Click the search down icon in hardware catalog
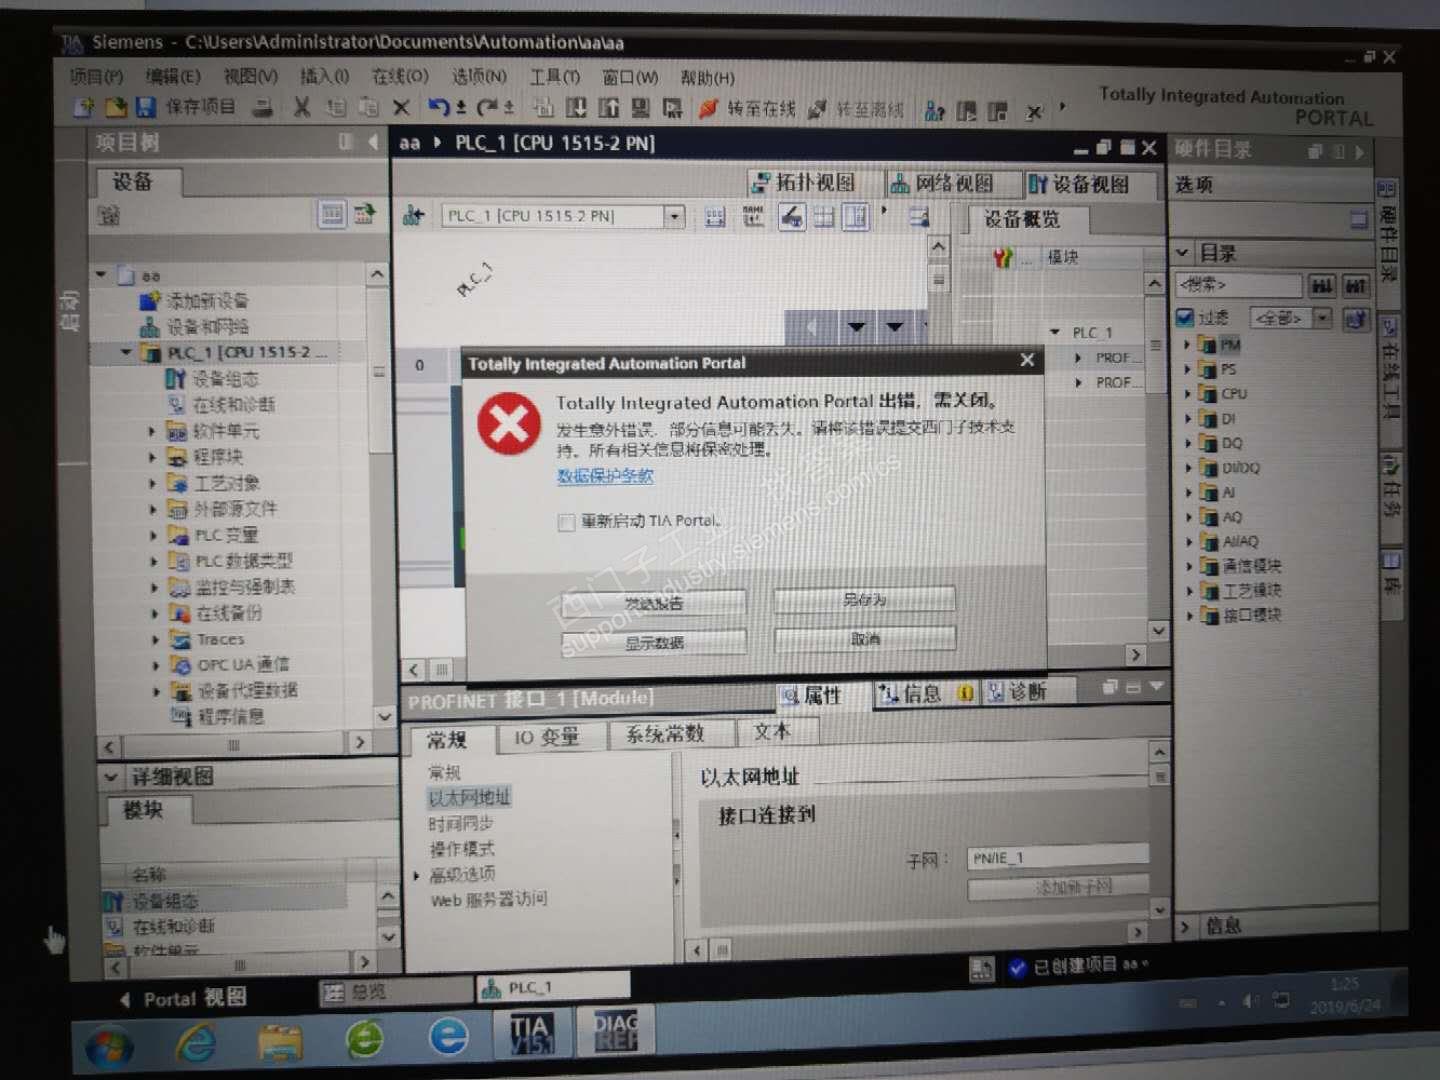The width and height of the screenshot is (1440, 1080). coord(1322,286)
